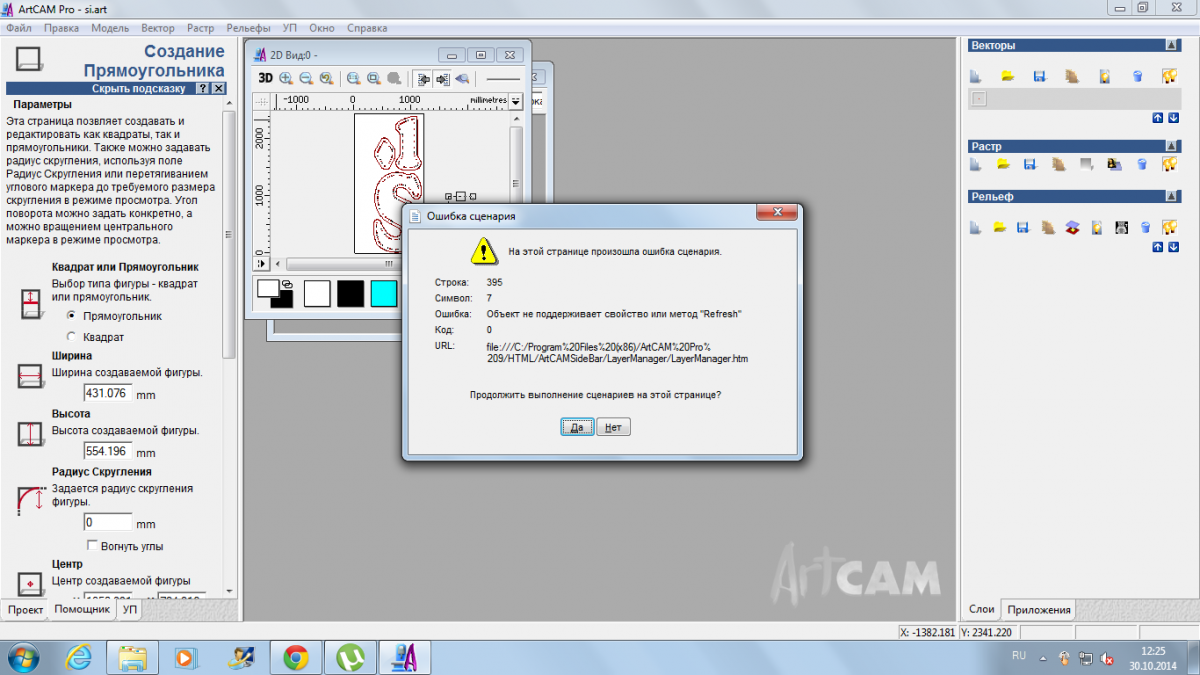The height and width of the screenshot is (675, 1200).
Task: Toggle all vector layers visibility bulbs
Action: click(1169, 76)
